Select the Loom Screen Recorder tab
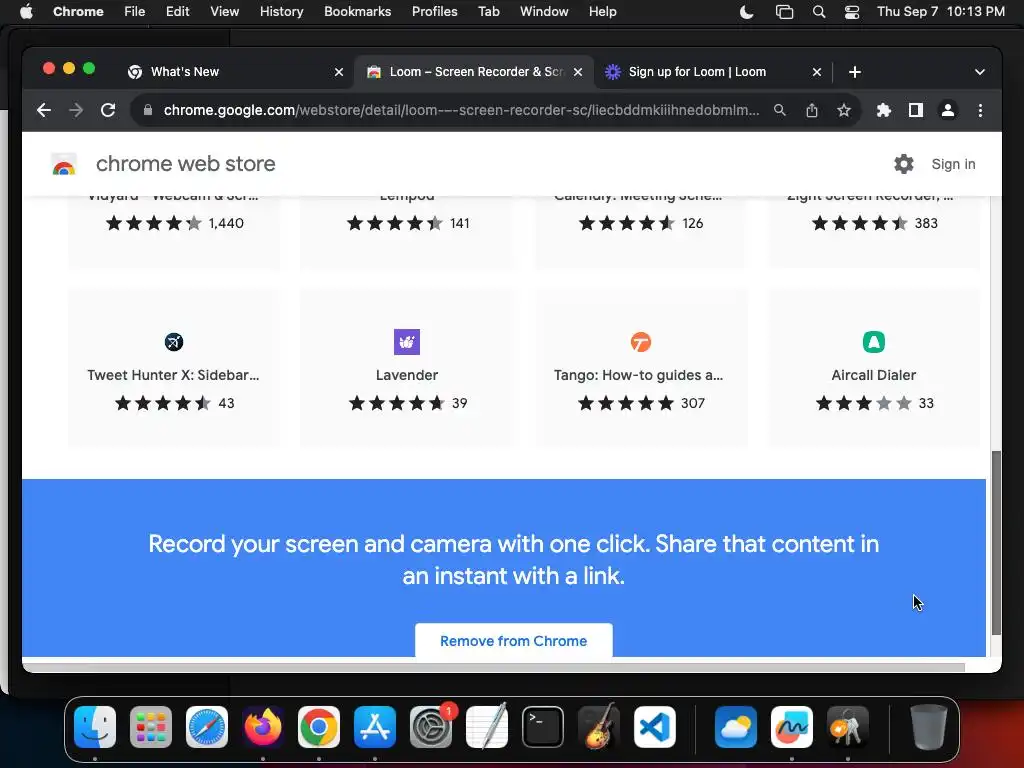 [474, 72]
